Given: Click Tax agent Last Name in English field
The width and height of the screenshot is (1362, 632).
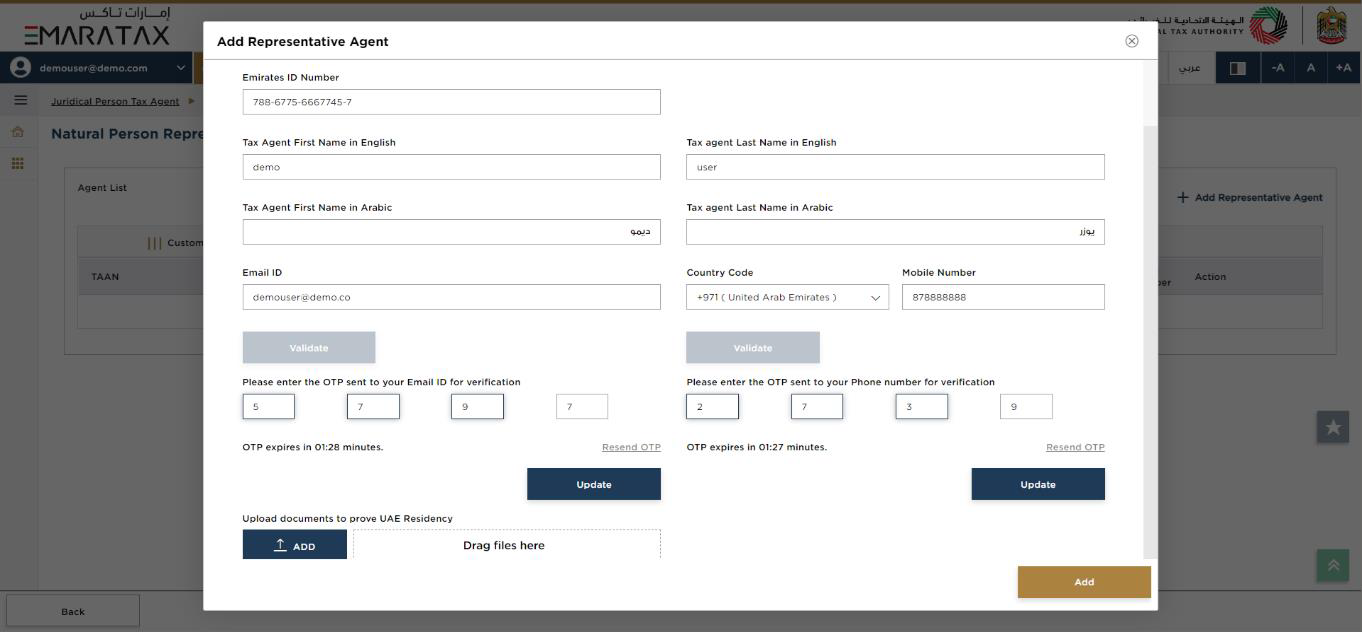Looking at the screenshot, I should pos(895,167).
